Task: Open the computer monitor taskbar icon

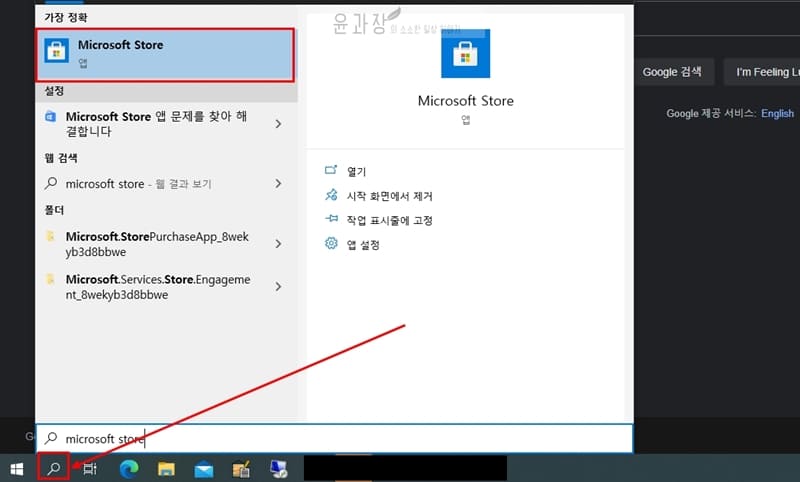Action: click(x=279, y=469)
